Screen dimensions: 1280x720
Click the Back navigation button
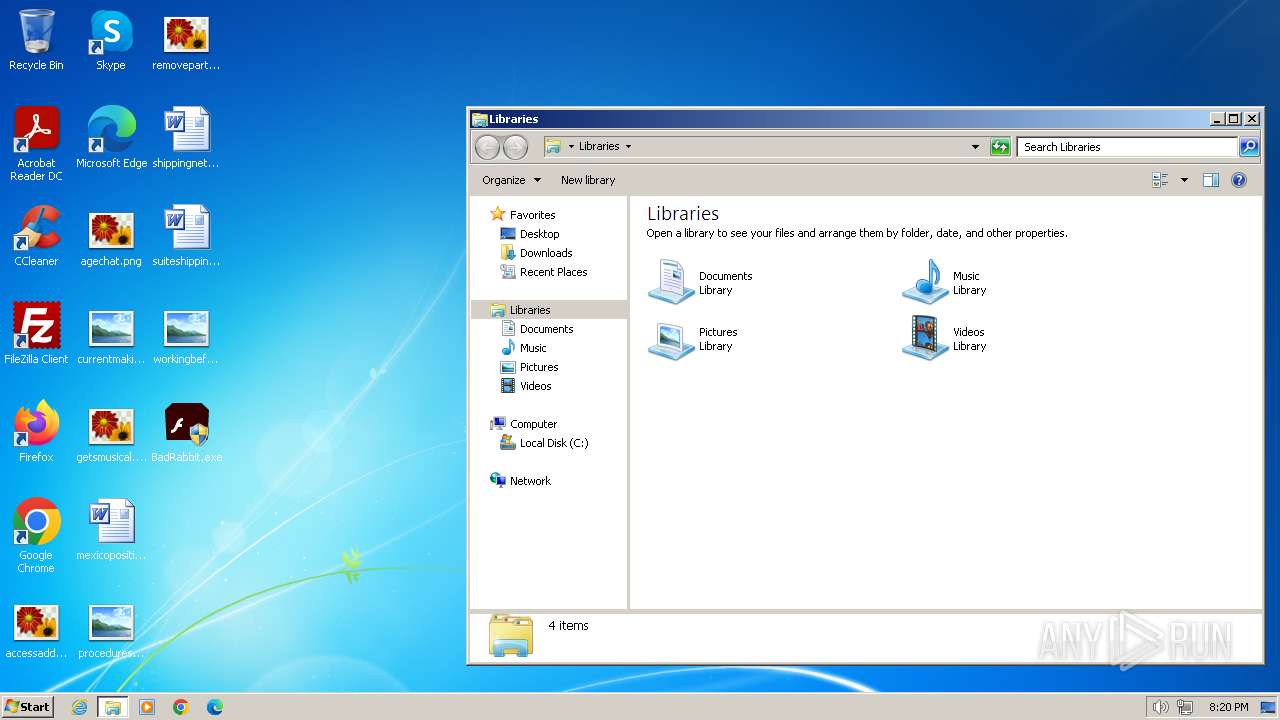(487, 147)
